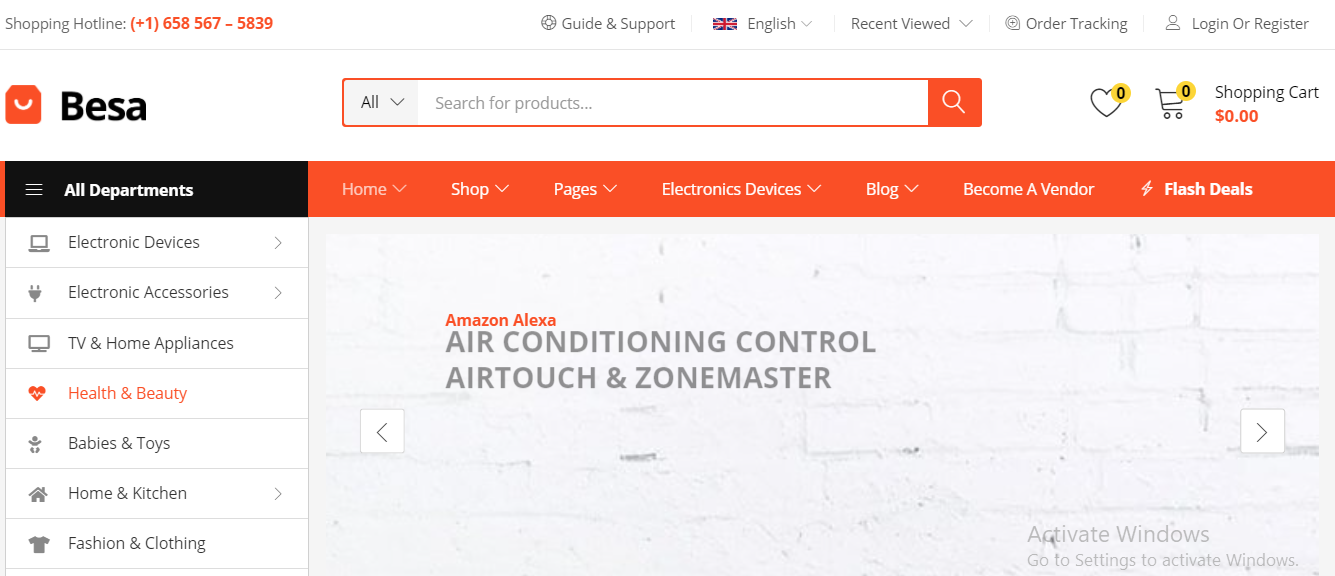This screenshot has width=1335, height=576.
Task: Click the heart icon for Health & Beauty
Action: coord(38,393)
